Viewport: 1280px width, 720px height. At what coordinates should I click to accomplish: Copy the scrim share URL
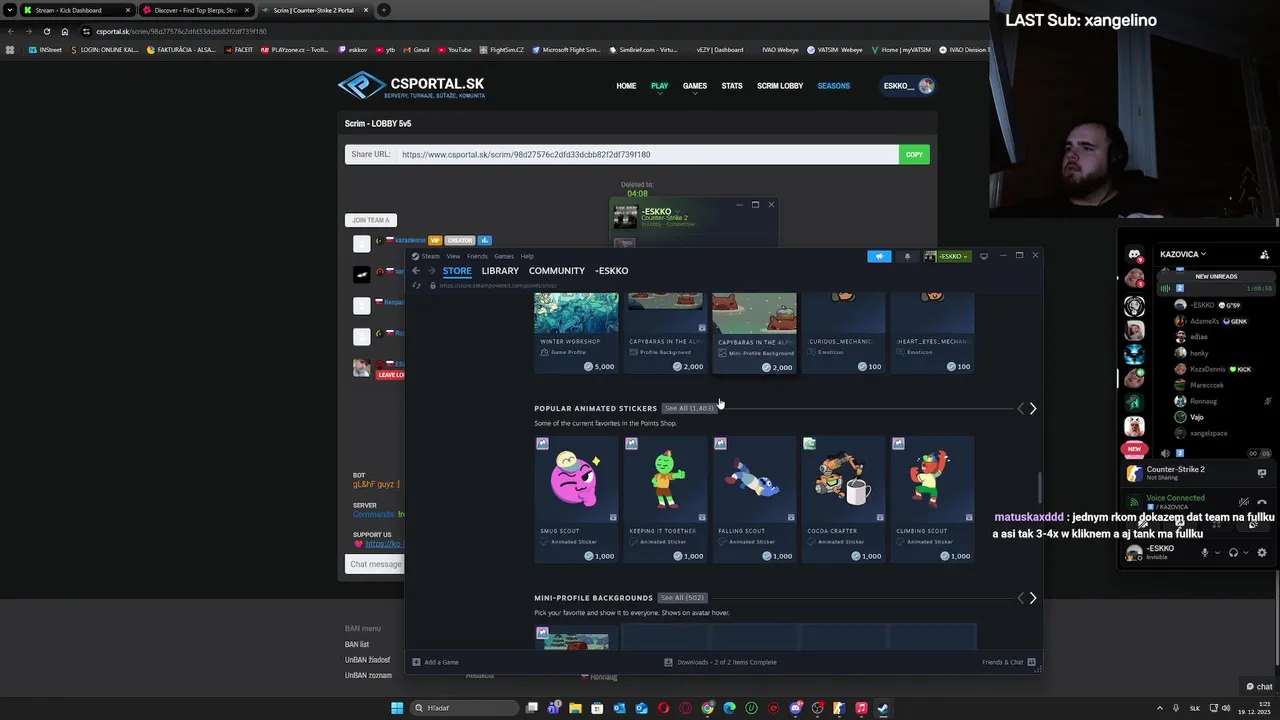click(914, 154)
